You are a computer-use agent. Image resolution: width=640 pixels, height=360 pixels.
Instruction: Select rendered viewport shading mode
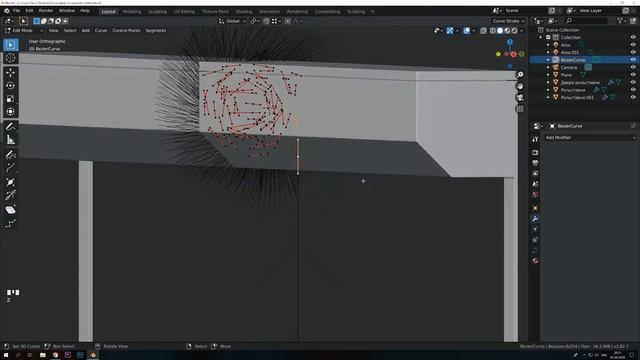(x=515, y=31)
